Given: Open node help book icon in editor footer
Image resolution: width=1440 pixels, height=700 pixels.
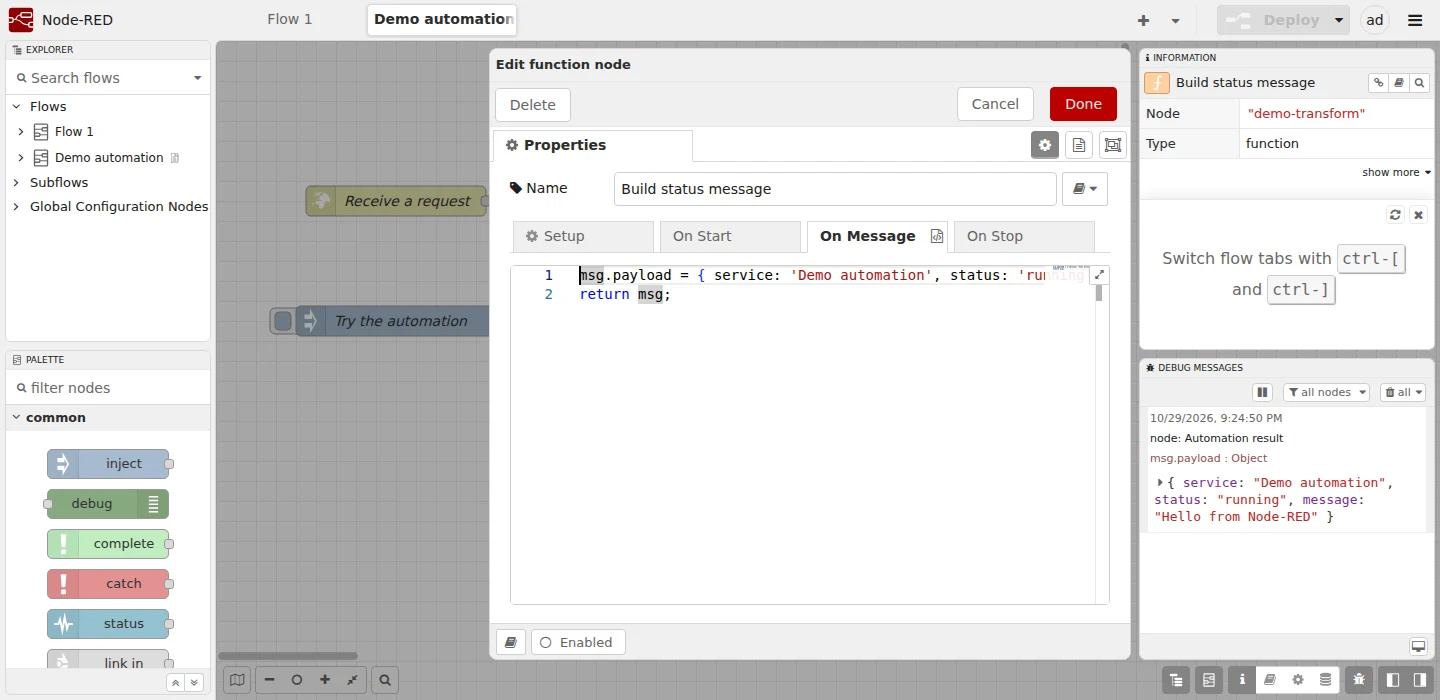Looking at the screenshot, I should [511, 642].
